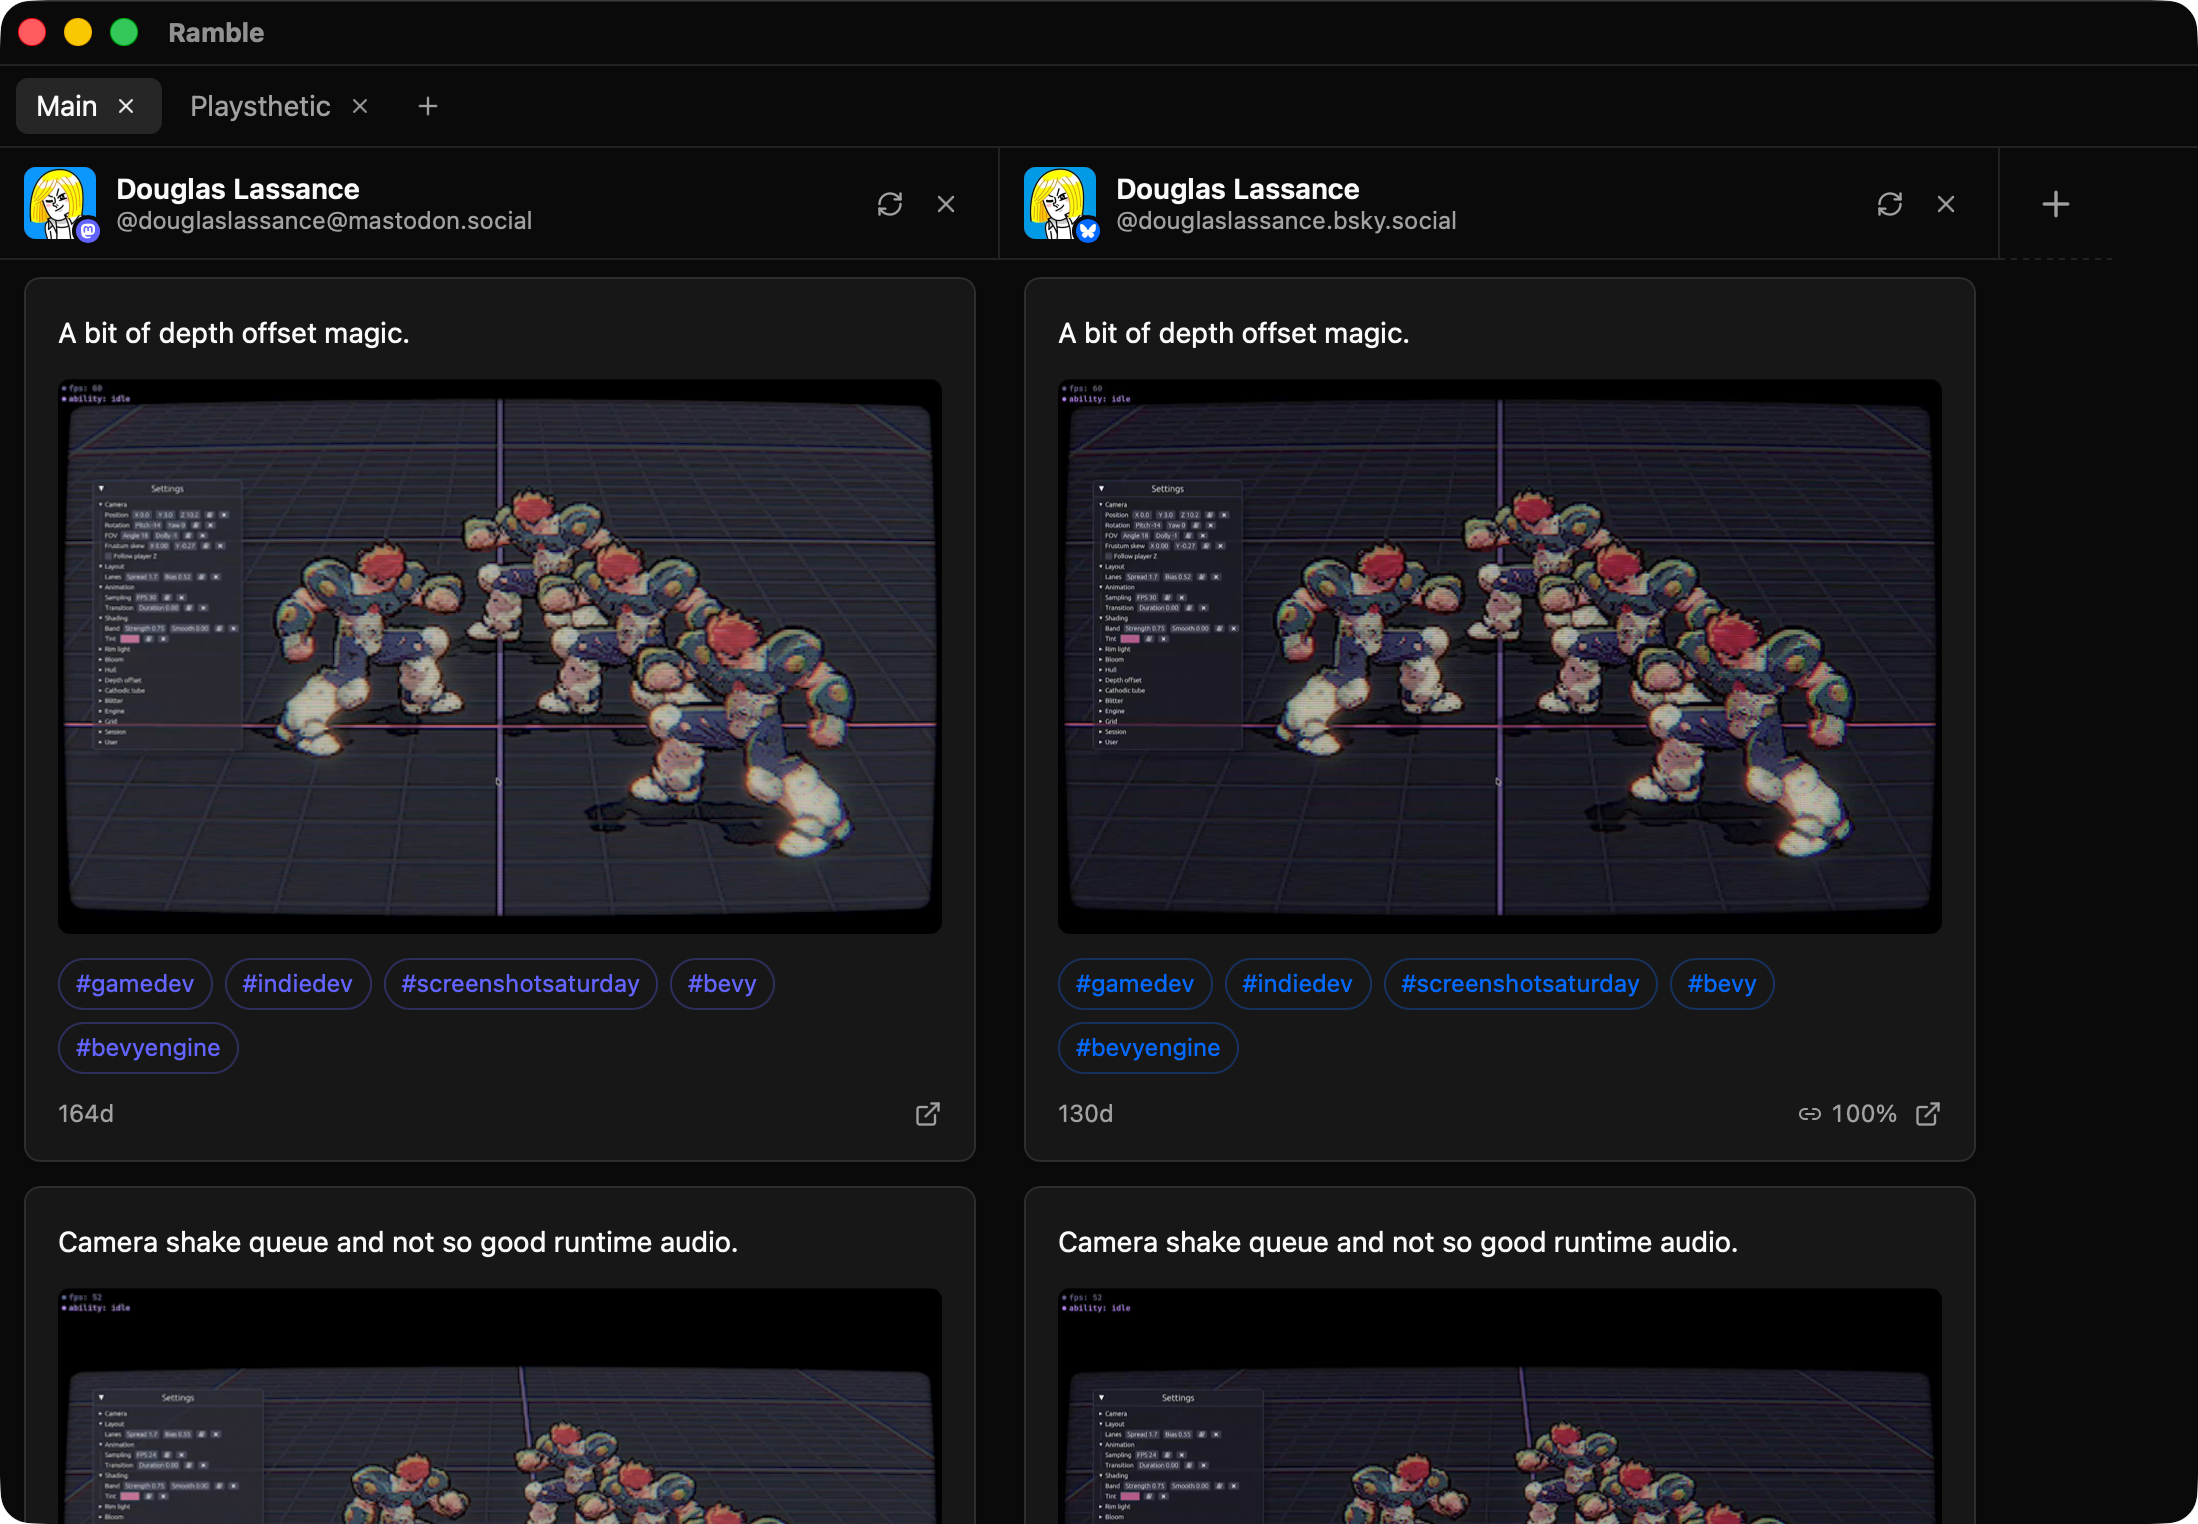Click Bluesky 'A bit of depth offset magic.' text
Image resolution: width=2198 pixels, height=1524 pixels.
coord(1234,333)
